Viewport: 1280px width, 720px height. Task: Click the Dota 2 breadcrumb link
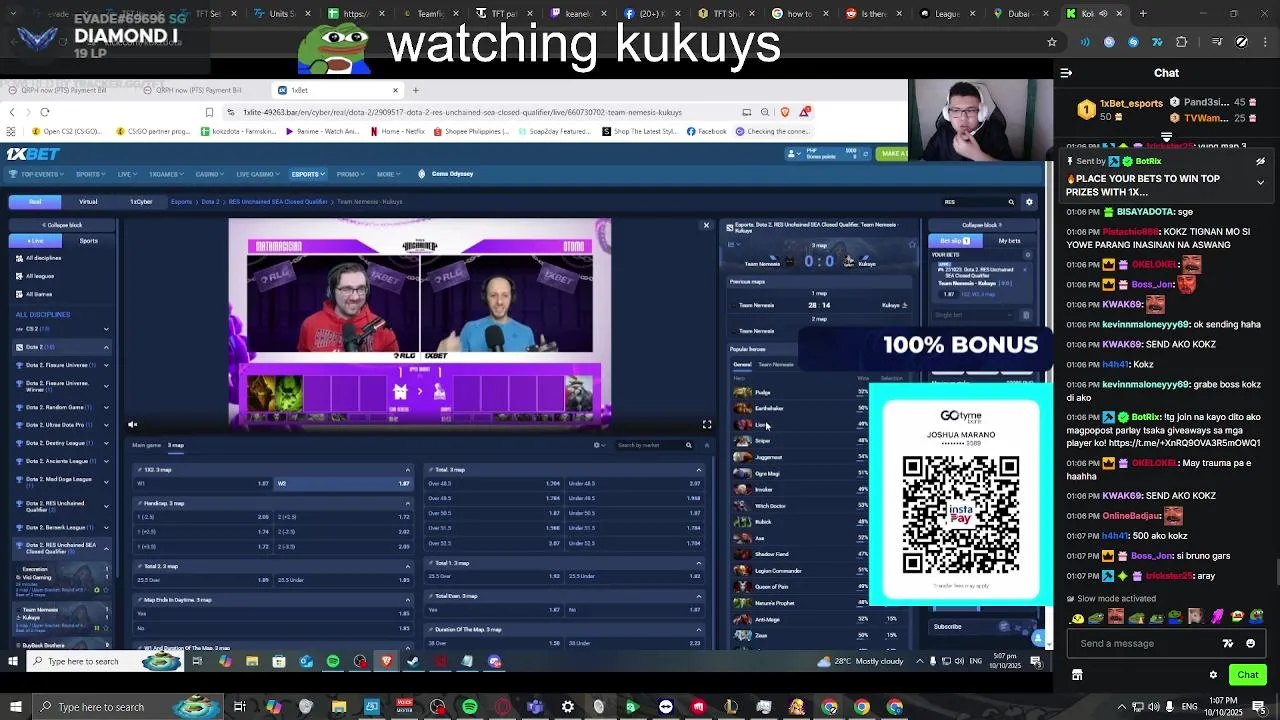coord(210,202)
